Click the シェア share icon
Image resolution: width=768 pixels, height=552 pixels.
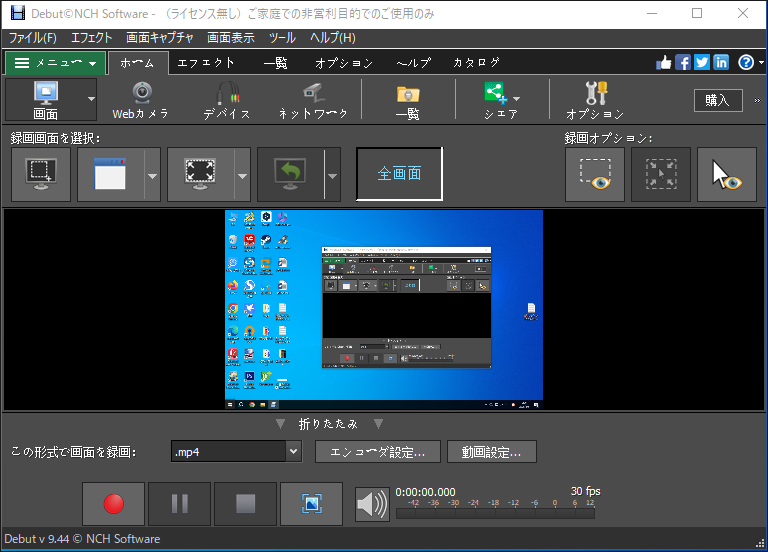point(495,93)
